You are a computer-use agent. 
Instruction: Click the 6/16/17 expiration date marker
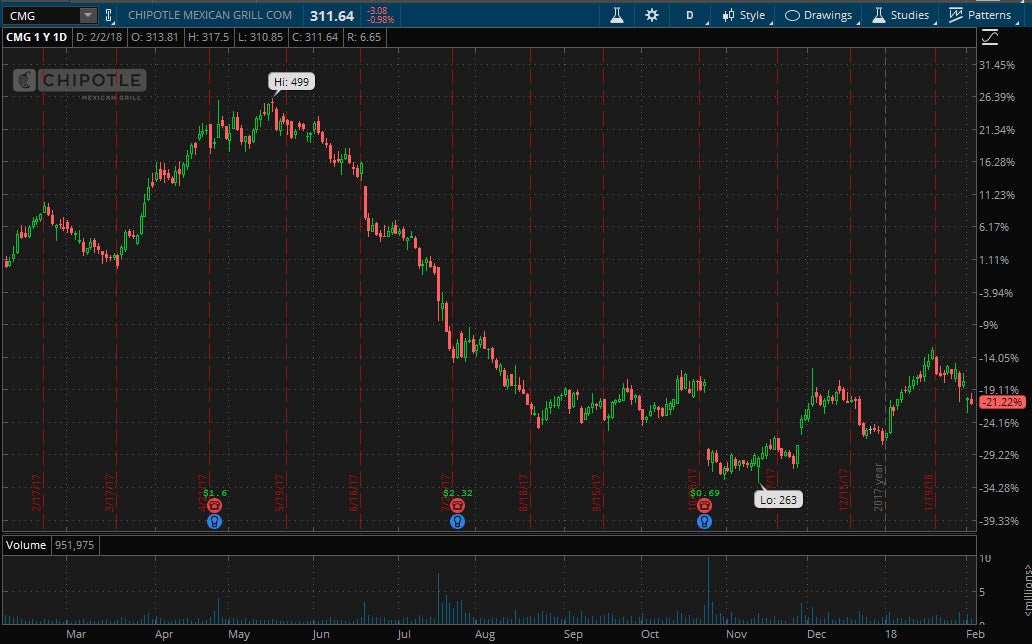[x=353, y=493]
